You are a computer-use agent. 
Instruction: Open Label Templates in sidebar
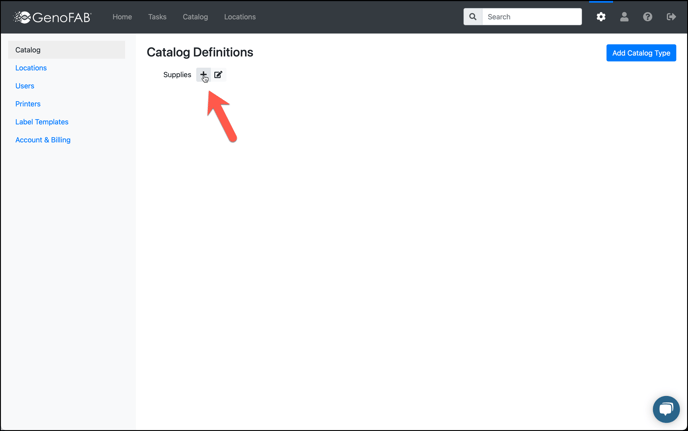point(42,122)
